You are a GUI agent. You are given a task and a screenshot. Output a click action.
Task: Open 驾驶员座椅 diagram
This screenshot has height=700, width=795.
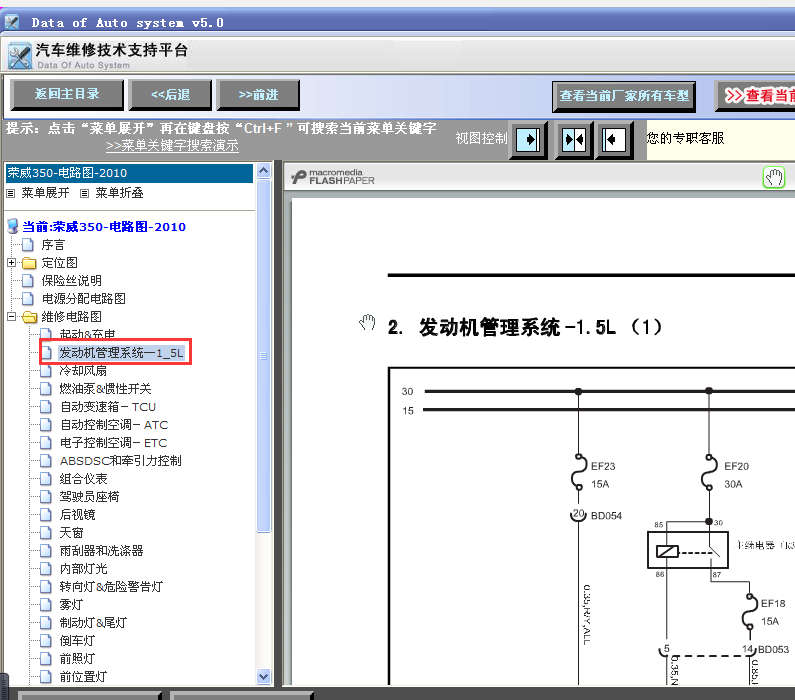[89, 497]
